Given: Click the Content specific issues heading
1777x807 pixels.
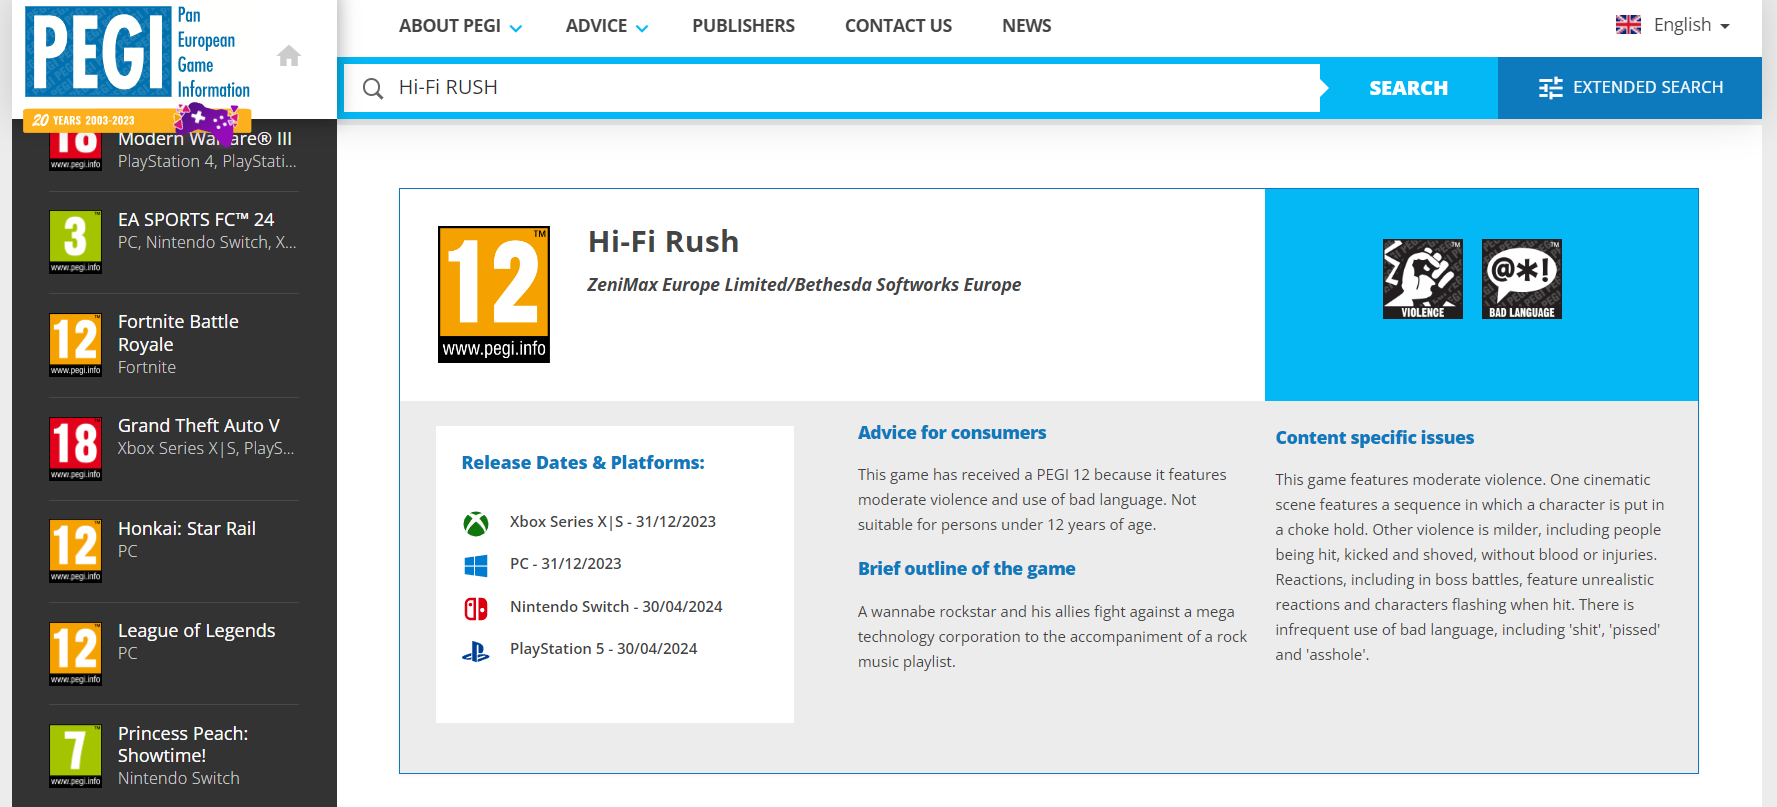Looking at the screenshot, I should click(1375, 438).
